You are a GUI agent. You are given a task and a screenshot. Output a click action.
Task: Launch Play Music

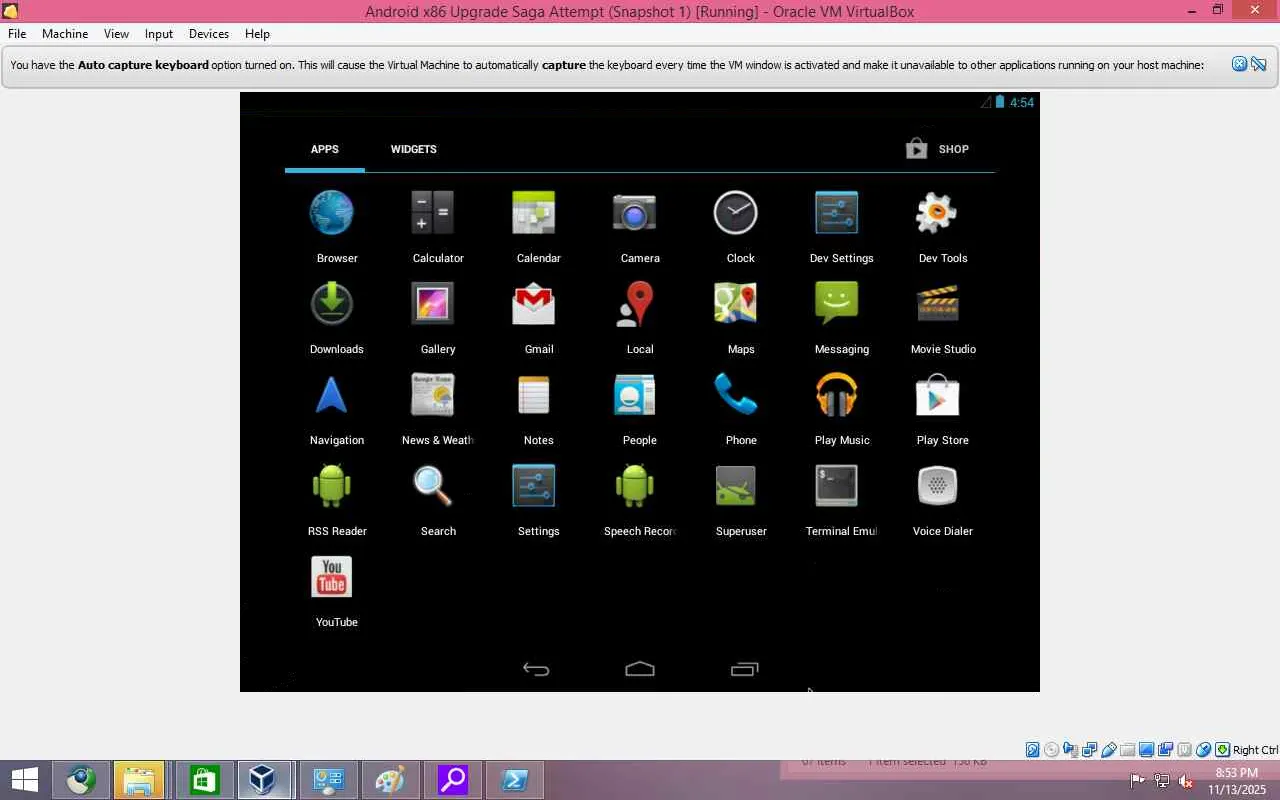click(x=837, y=396)
